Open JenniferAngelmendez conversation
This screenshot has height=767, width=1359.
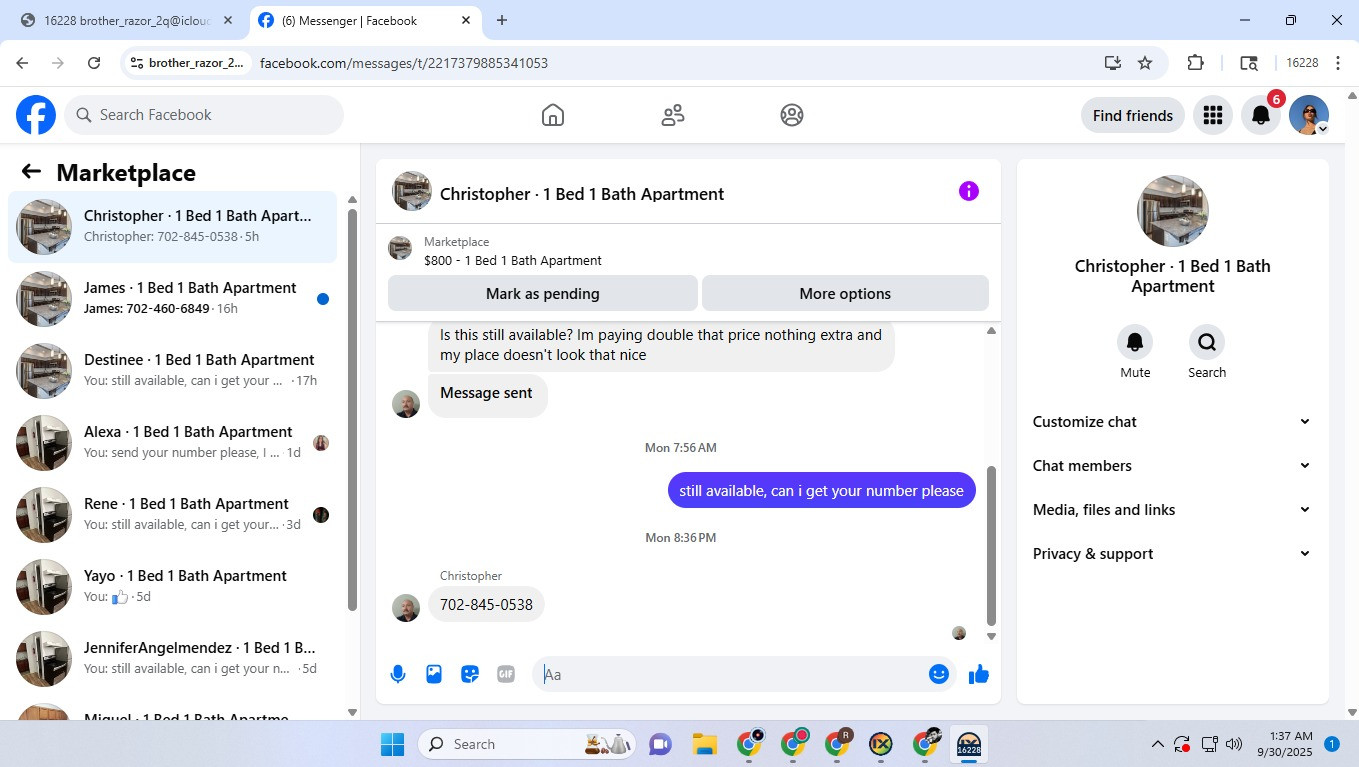173,659
